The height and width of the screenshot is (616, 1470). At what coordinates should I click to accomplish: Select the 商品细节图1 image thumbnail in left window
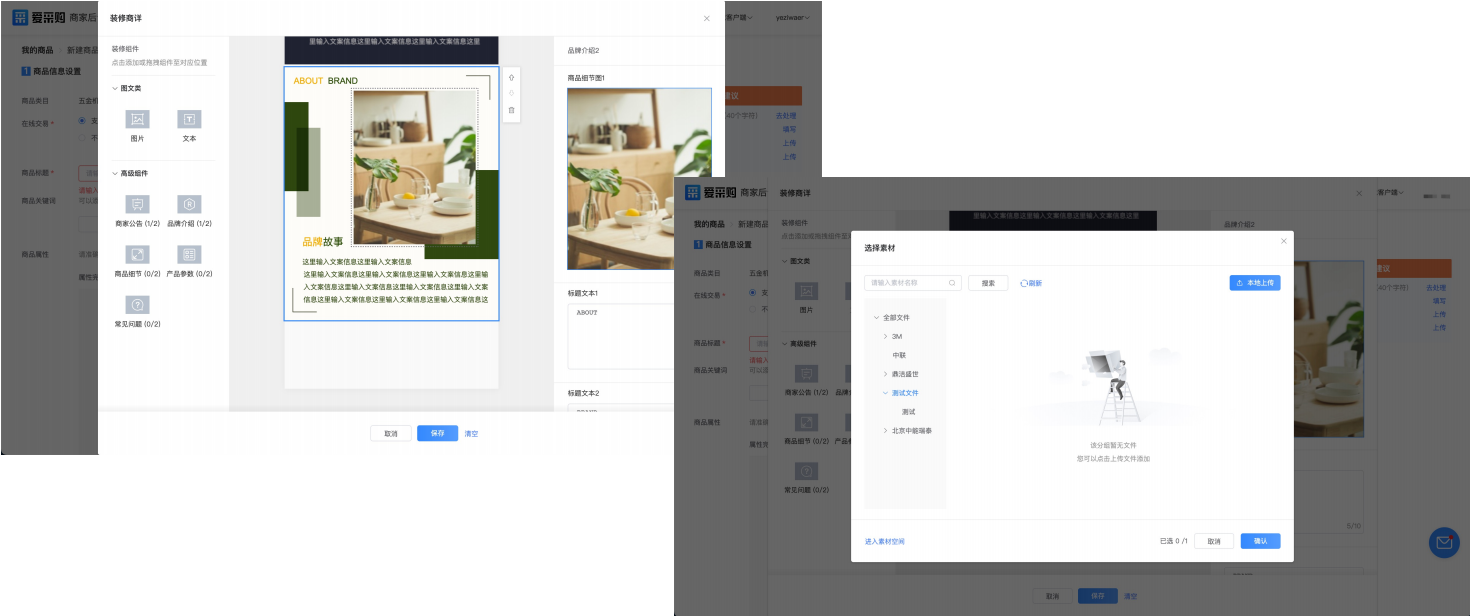click(x=639, y=179)
